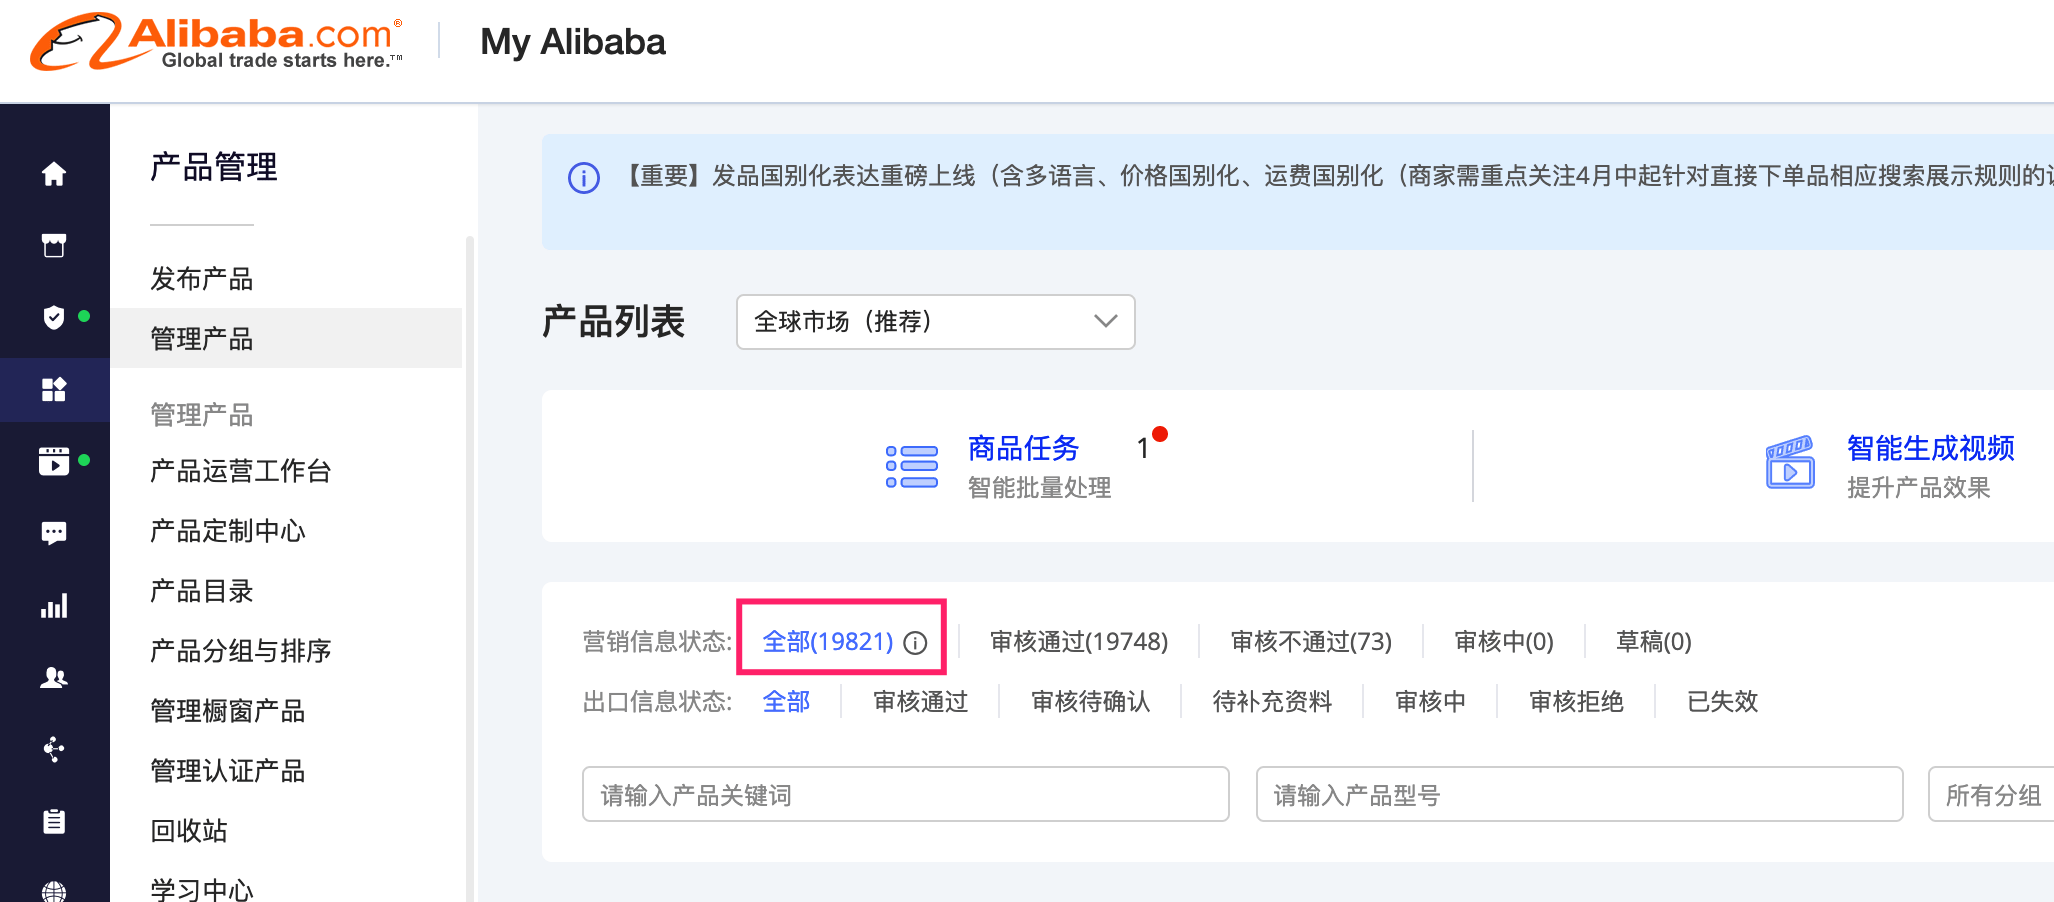This screenshot has height=902, width=2054.
Task: Open the 所有分组 group dropdown
Action: (x=1992, y=795)
